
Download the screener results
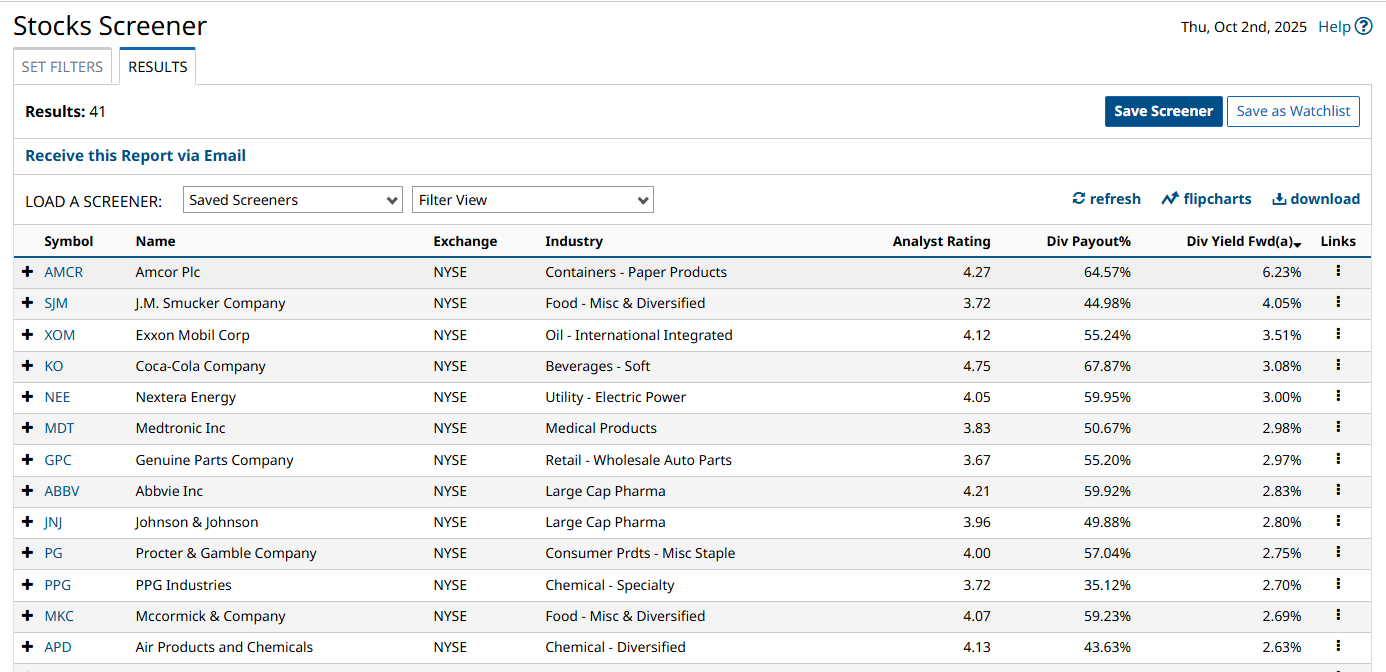click(1315, 199)
